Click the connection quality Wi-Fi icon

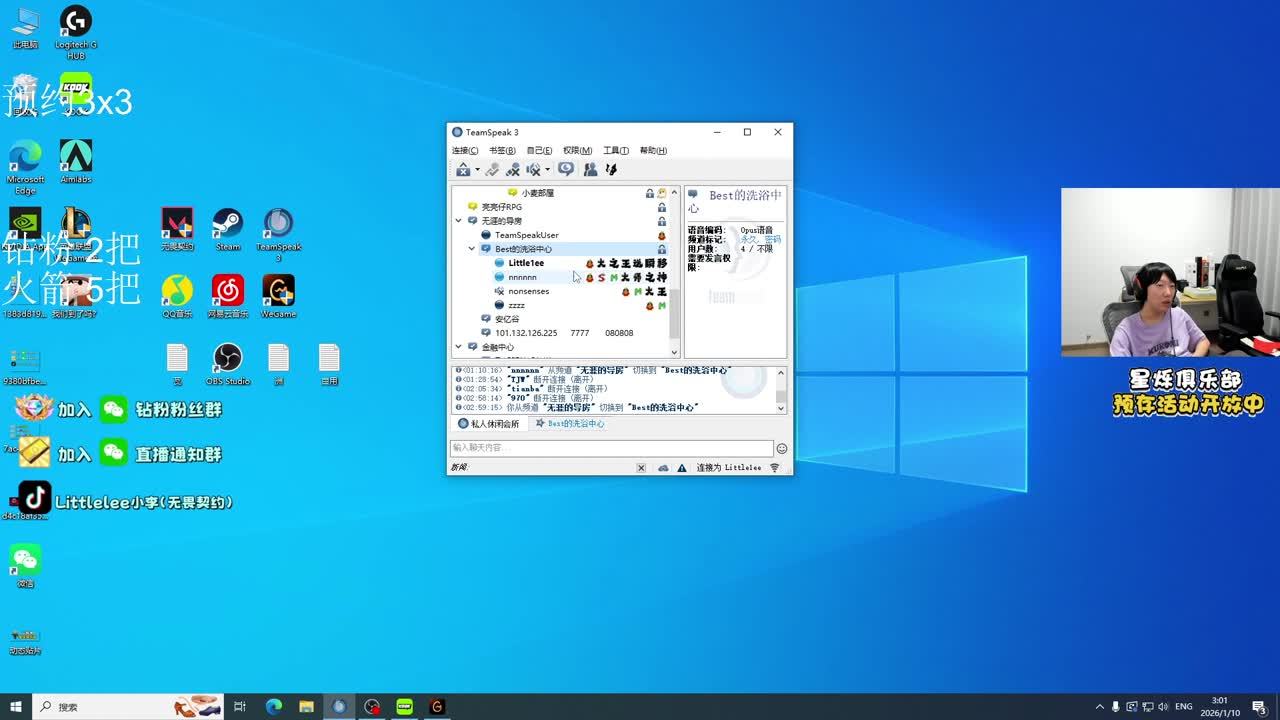pos(774,468)
